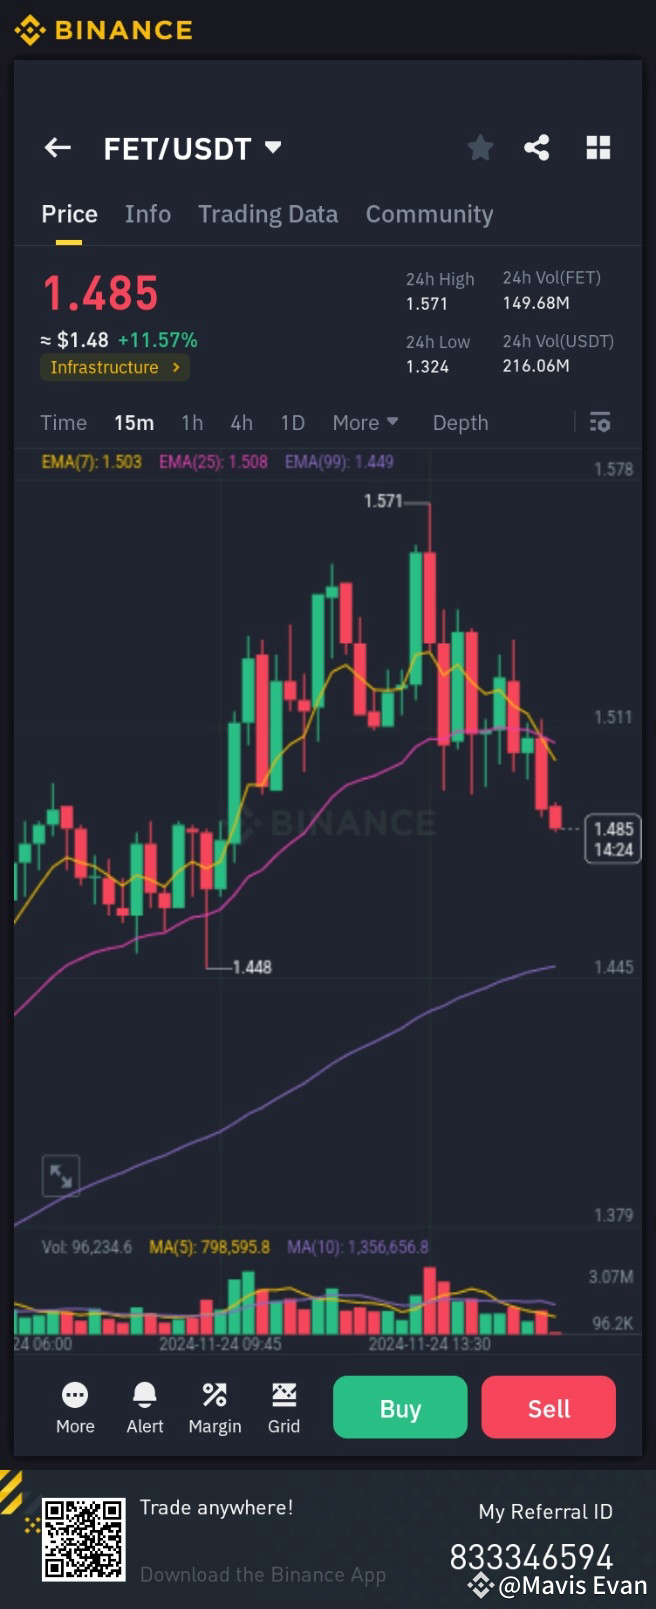The width and height of the screenshot is (656, 1609).
Task: Select the 1.485 current price marker
Action: coord(612,838)
